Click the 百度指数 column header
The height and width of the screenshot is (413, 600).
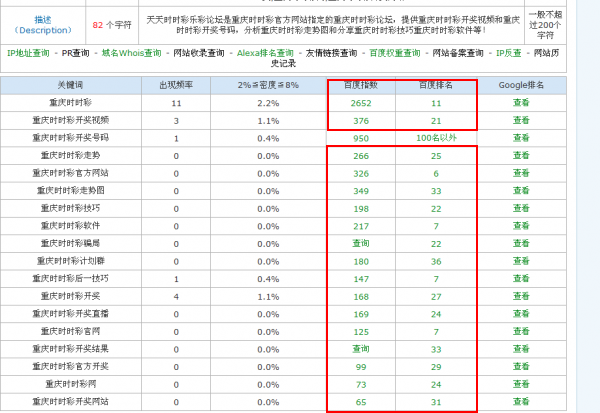[361, 86]
